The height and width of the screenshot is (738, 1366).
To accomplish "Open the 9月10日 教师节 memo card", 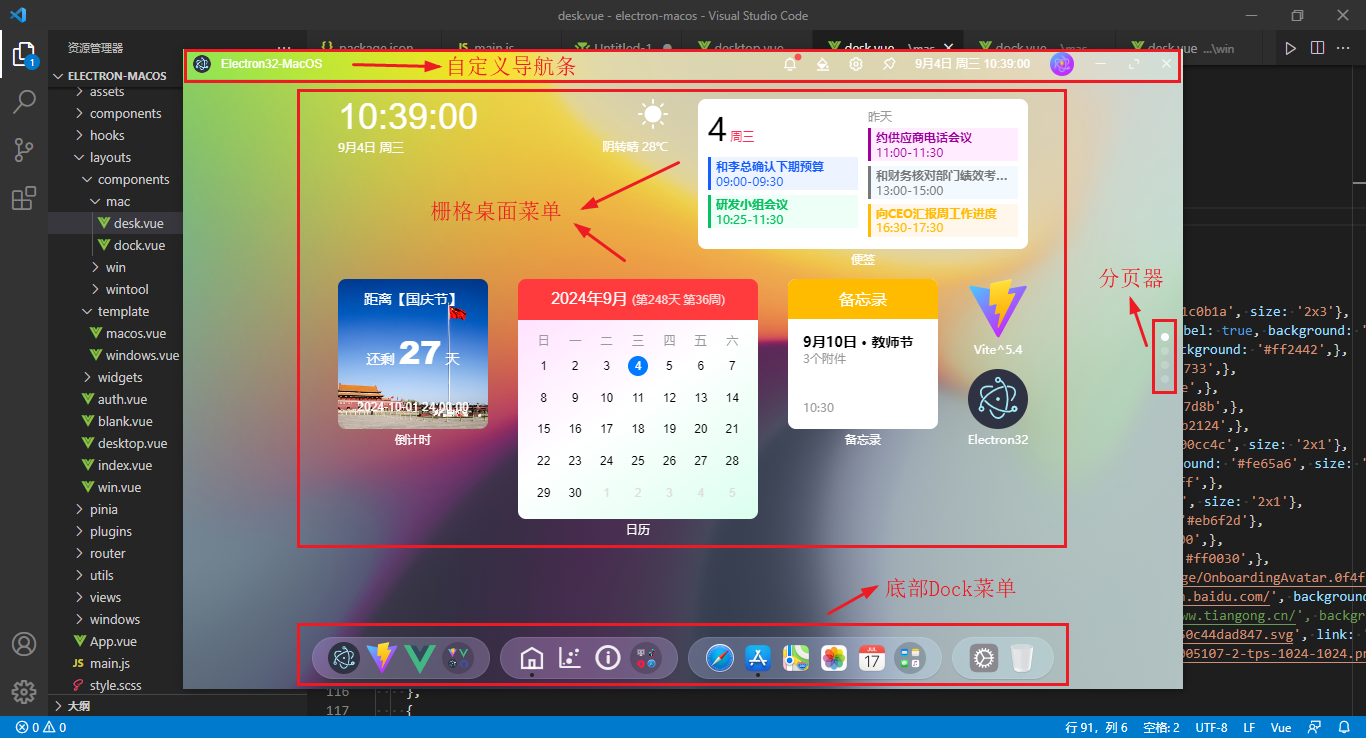I will click(x=863, y=354).
